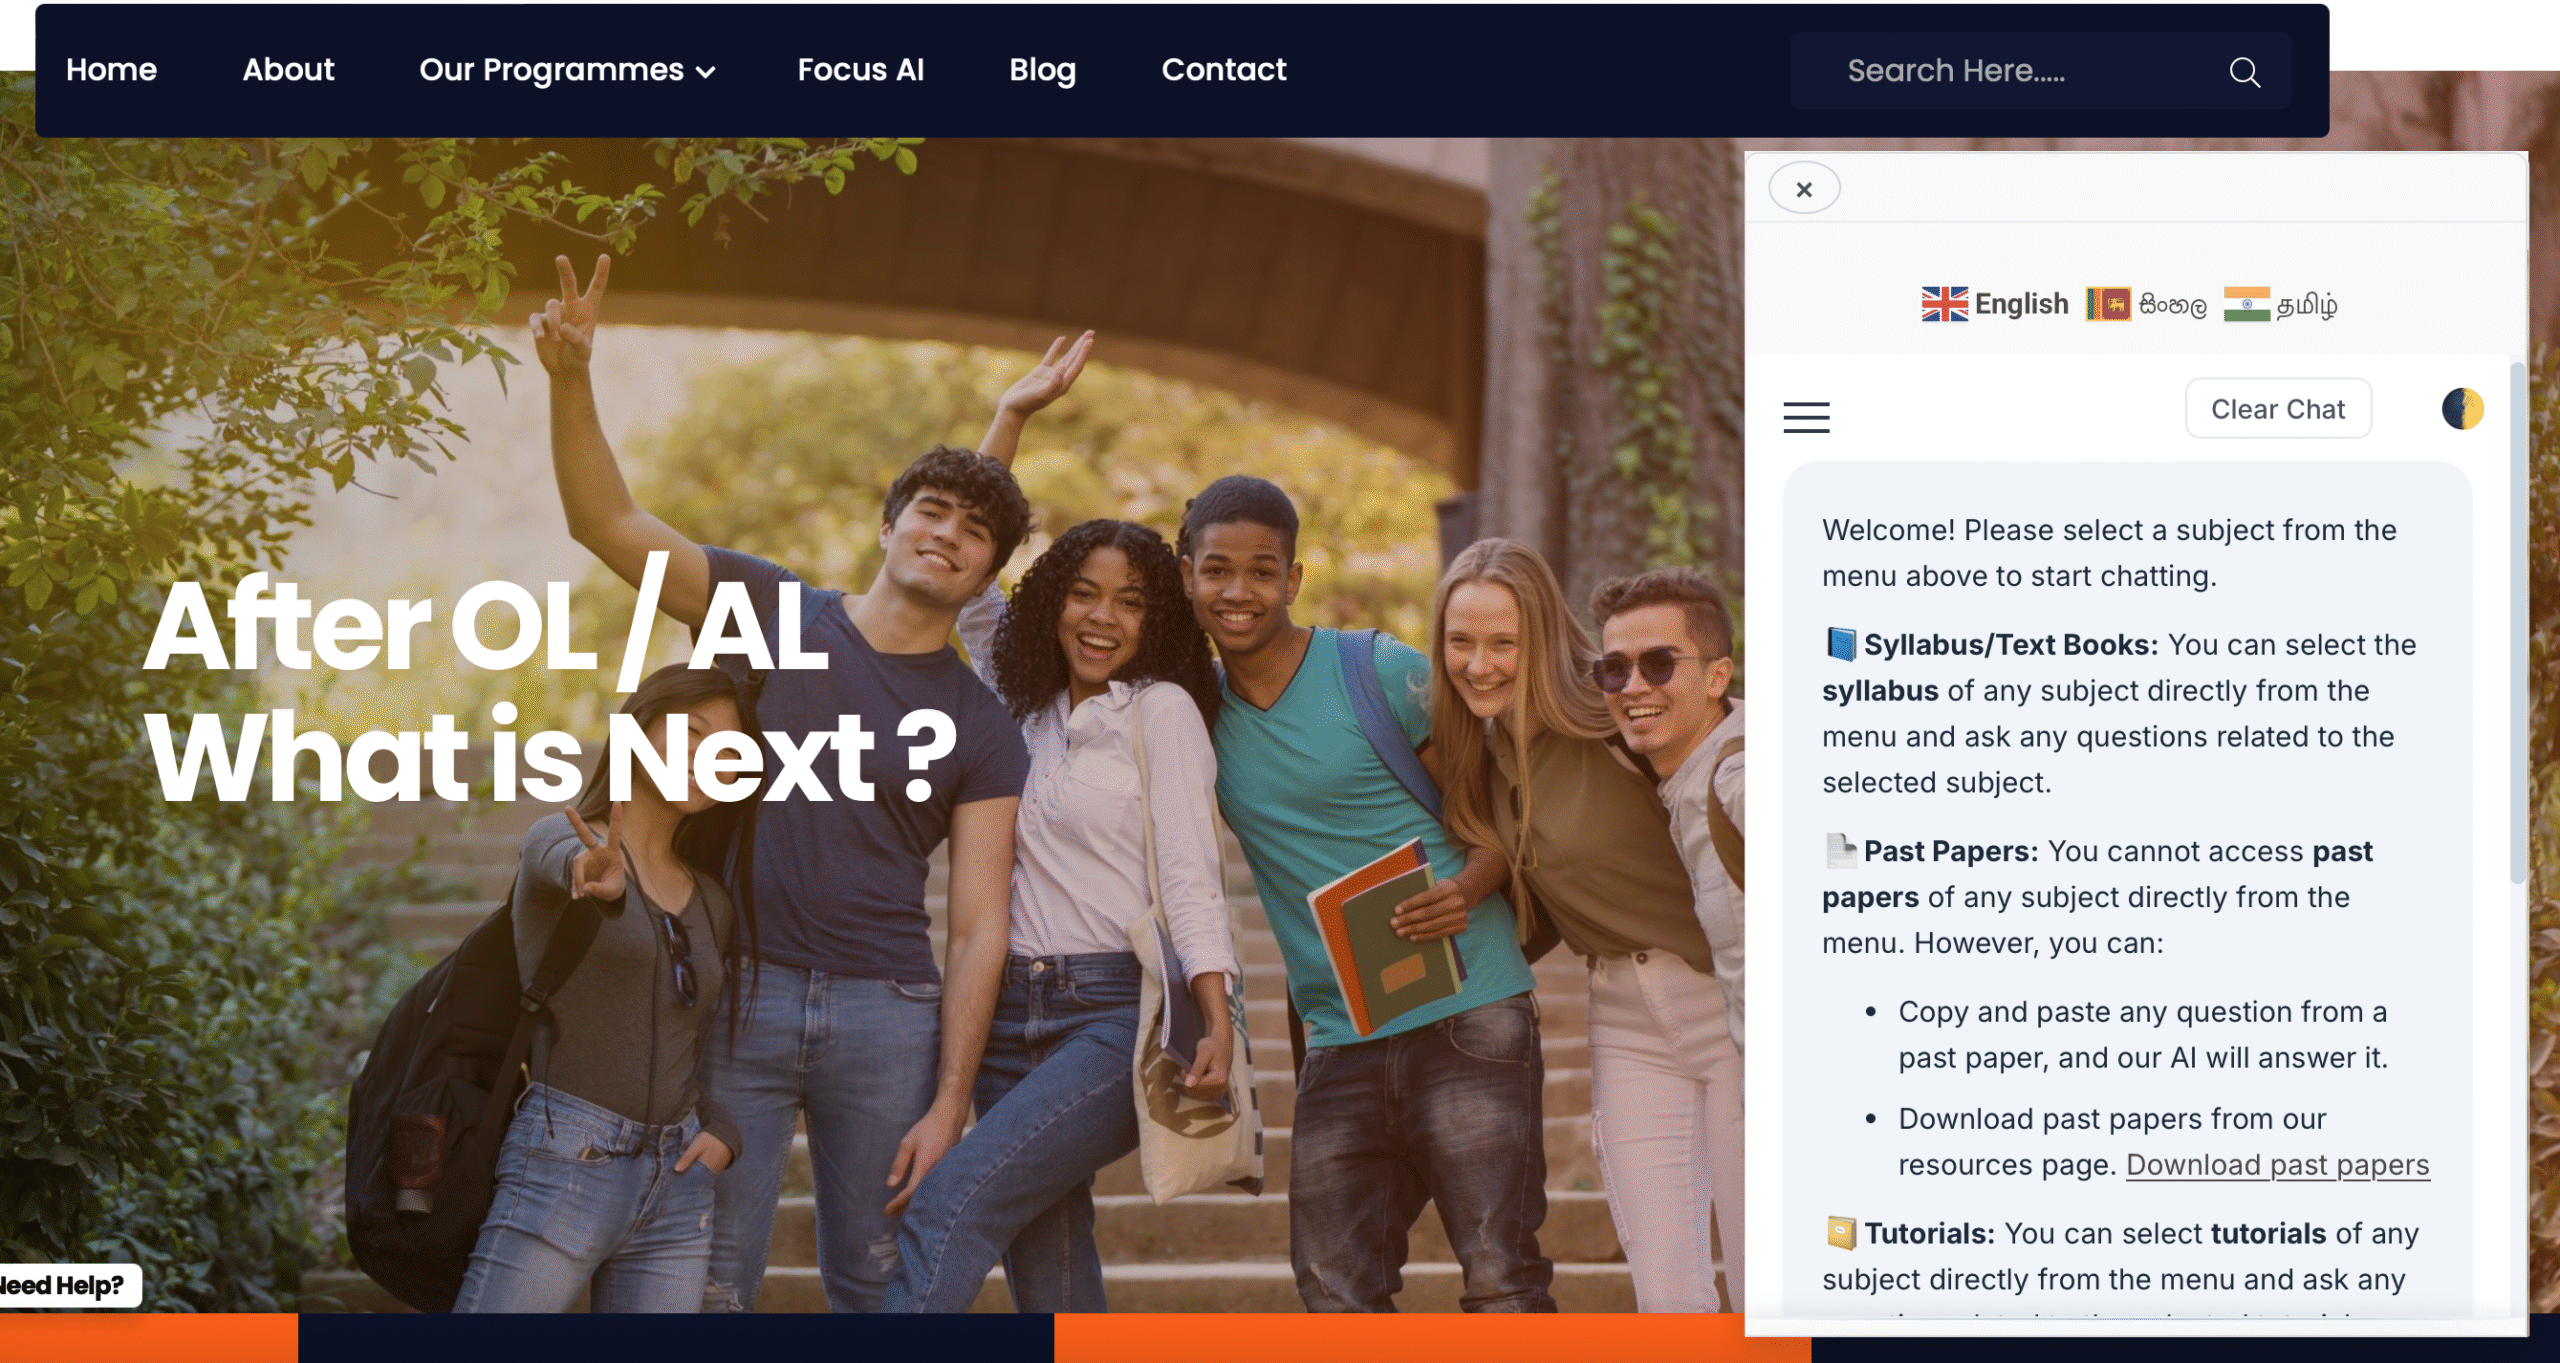Select the India flag icon

pyautogui.click(x=2246, y=304)
